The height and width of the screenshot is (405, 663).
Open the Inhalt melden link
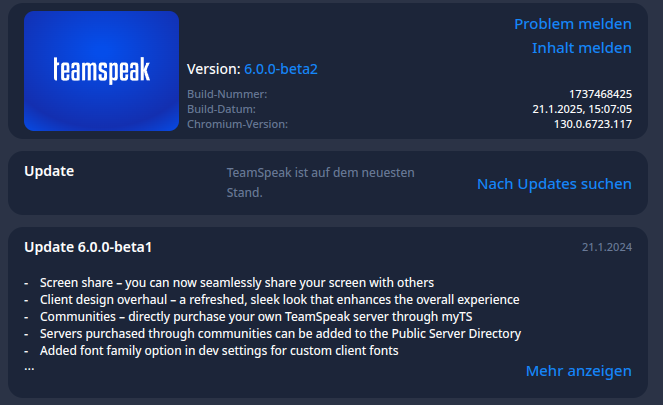pyautogui.click(x=581, y=48)
